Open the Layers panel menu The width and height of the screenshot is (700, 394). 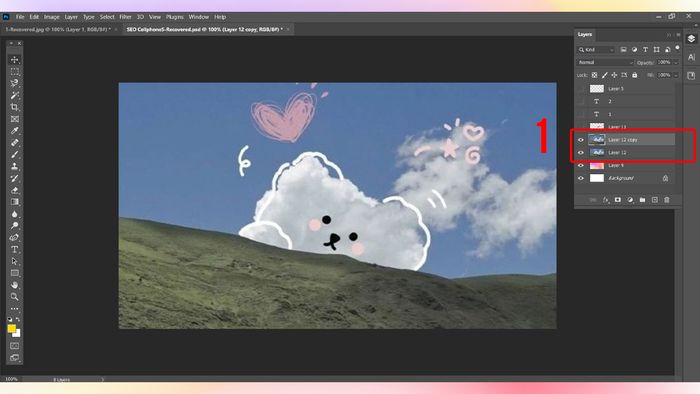678,35
